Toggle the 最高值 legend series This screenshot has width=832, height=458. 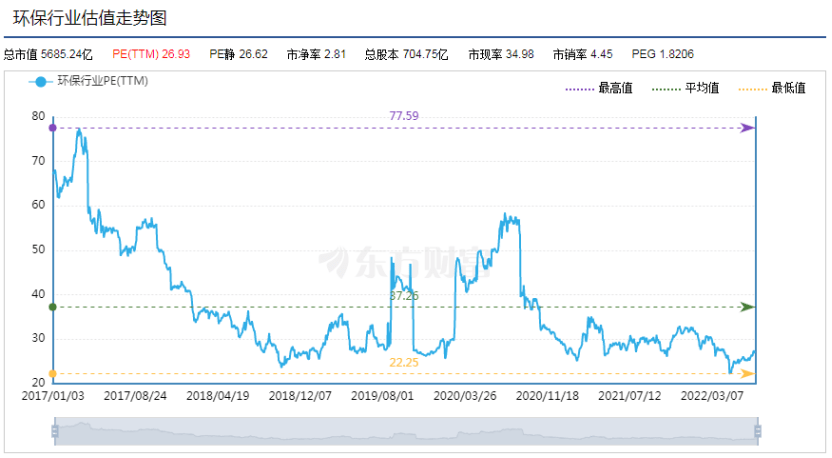598,89
